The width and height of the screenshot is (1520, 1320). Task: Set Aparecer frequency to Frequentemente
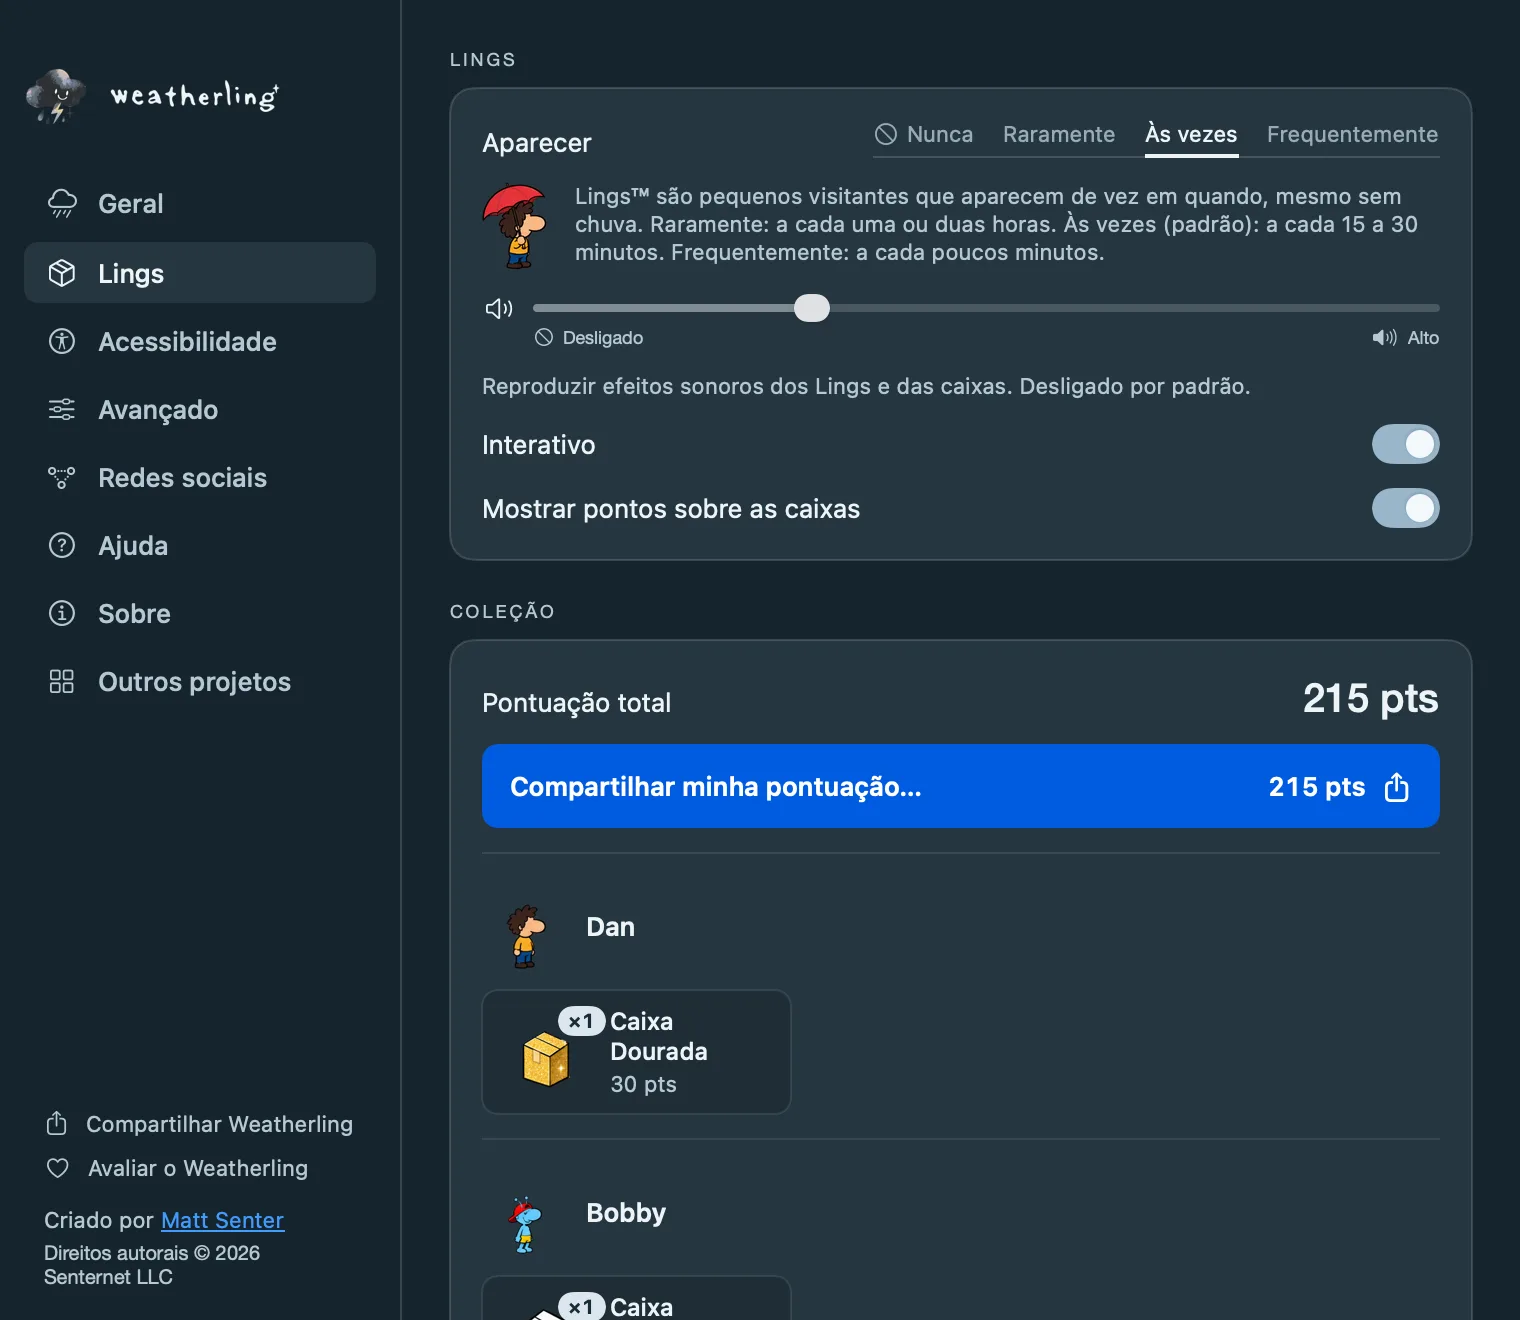click(x=1352, y=134)
